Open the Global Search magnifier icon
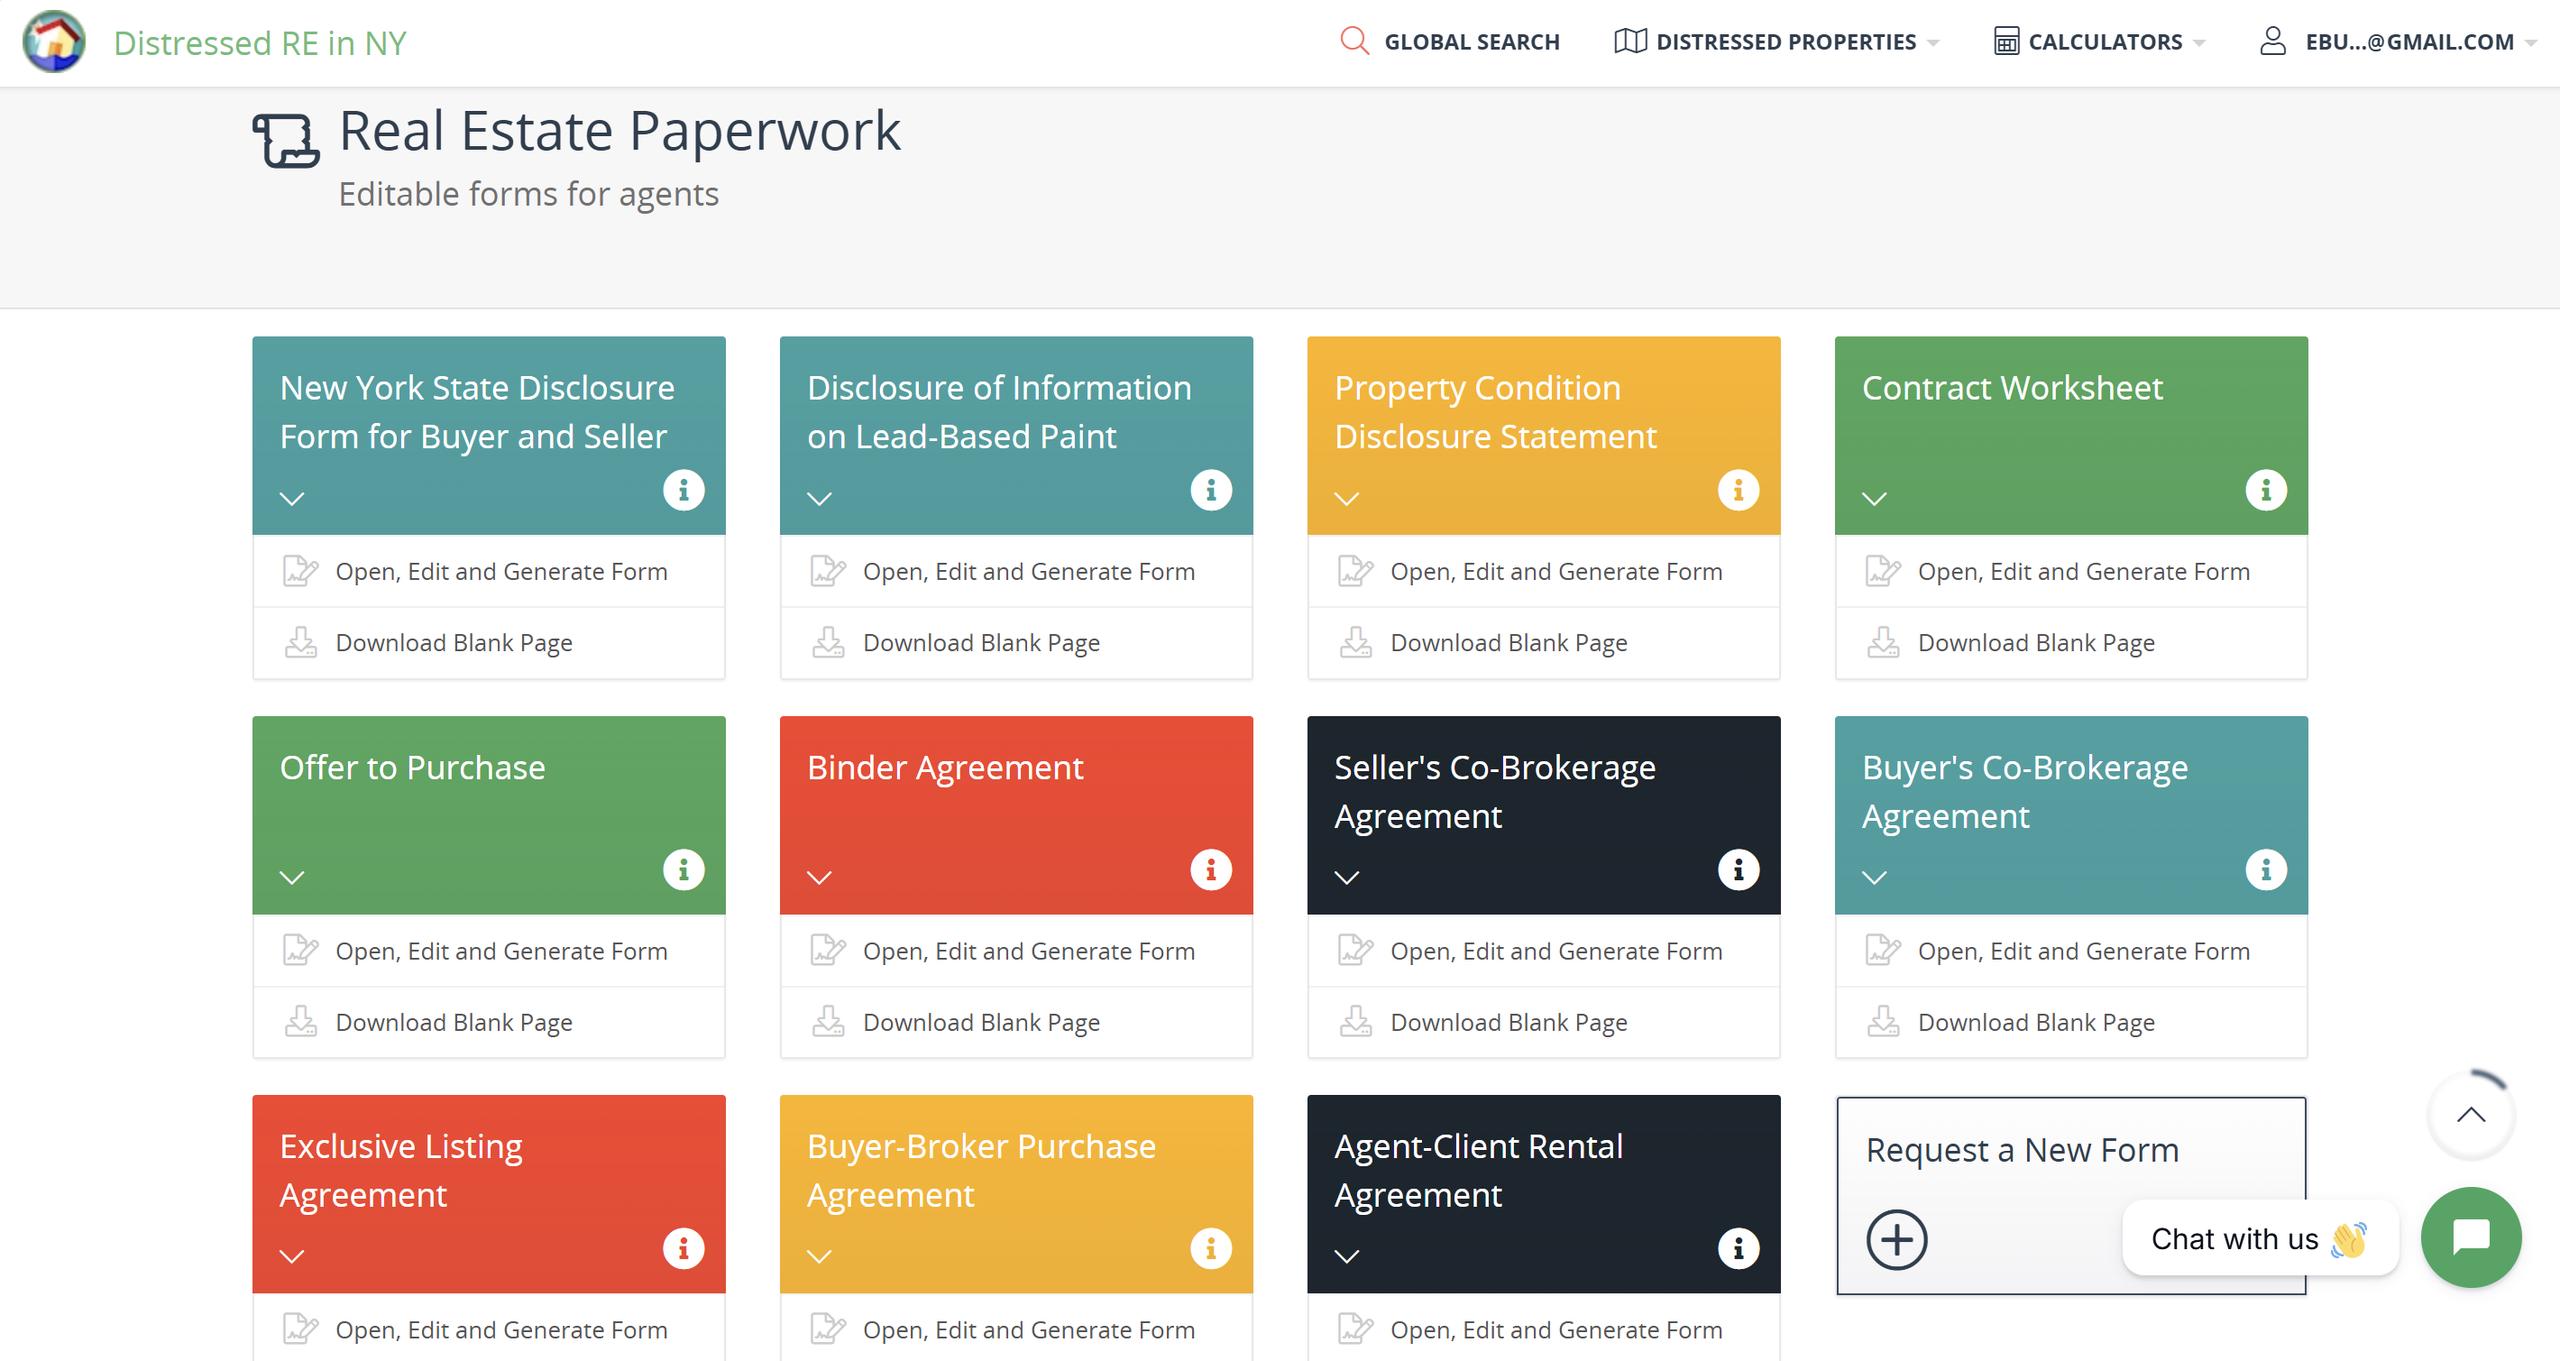 click(x=1354, y=41)
